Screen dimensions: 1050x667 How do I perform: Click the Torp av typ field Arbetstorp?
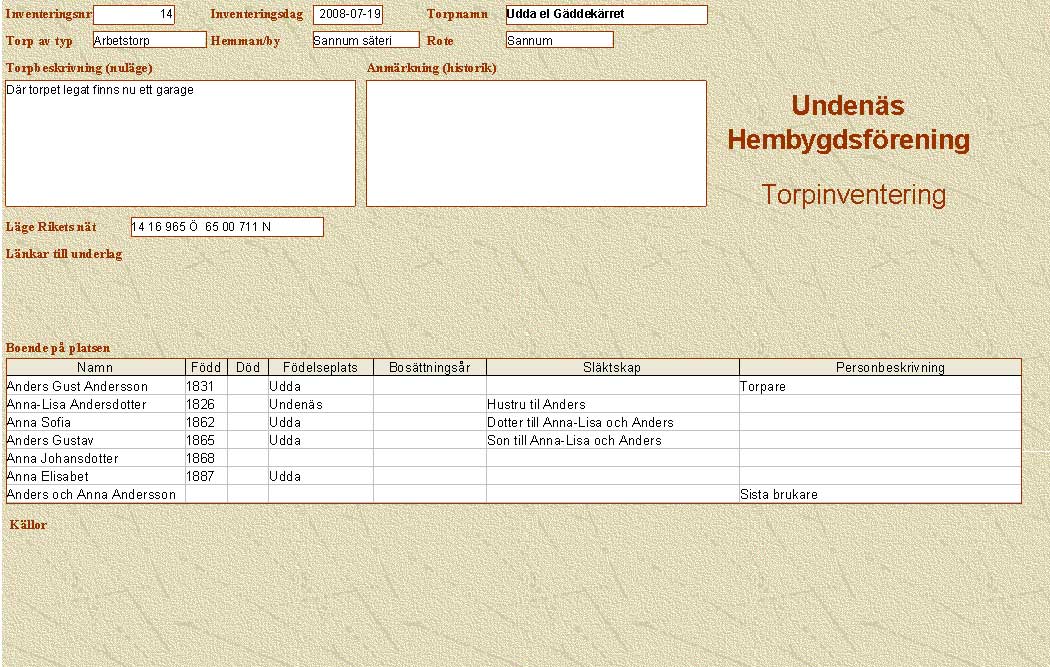(x=149, y=40)
